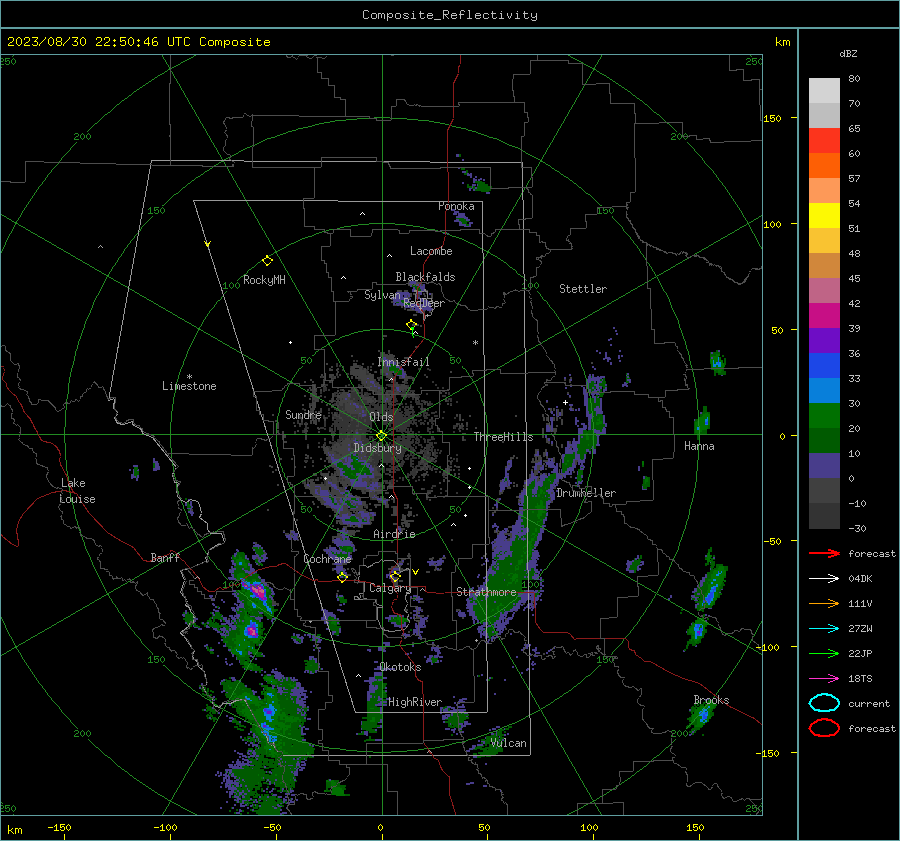The width and height of the screenshot is (900, 841).
Task: Click the Lake Louise label
Action: [x=77, y=491]
